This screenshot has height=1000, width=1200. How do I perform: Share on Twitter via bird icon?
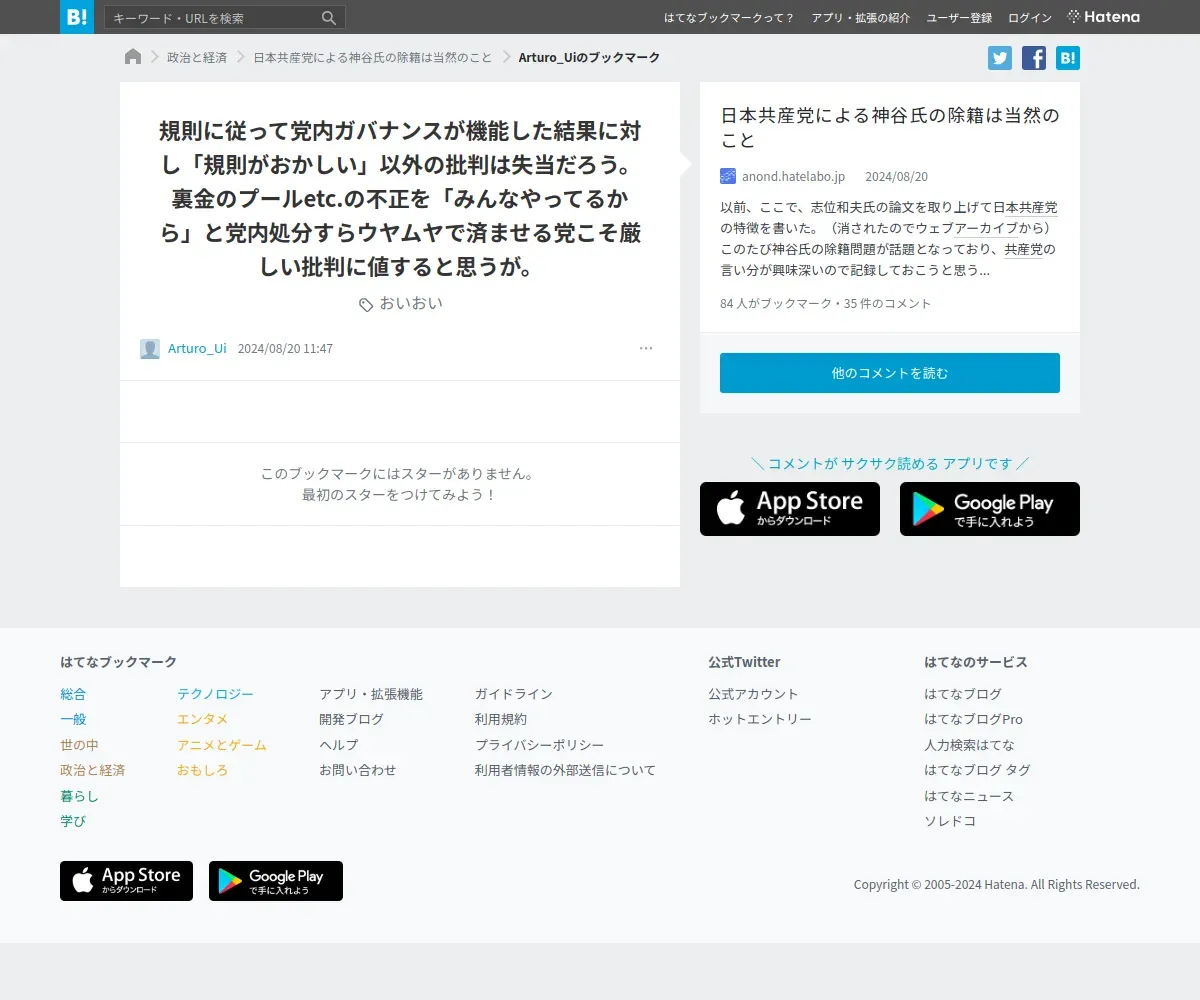pyautogui.click(x=1000, y=58)
